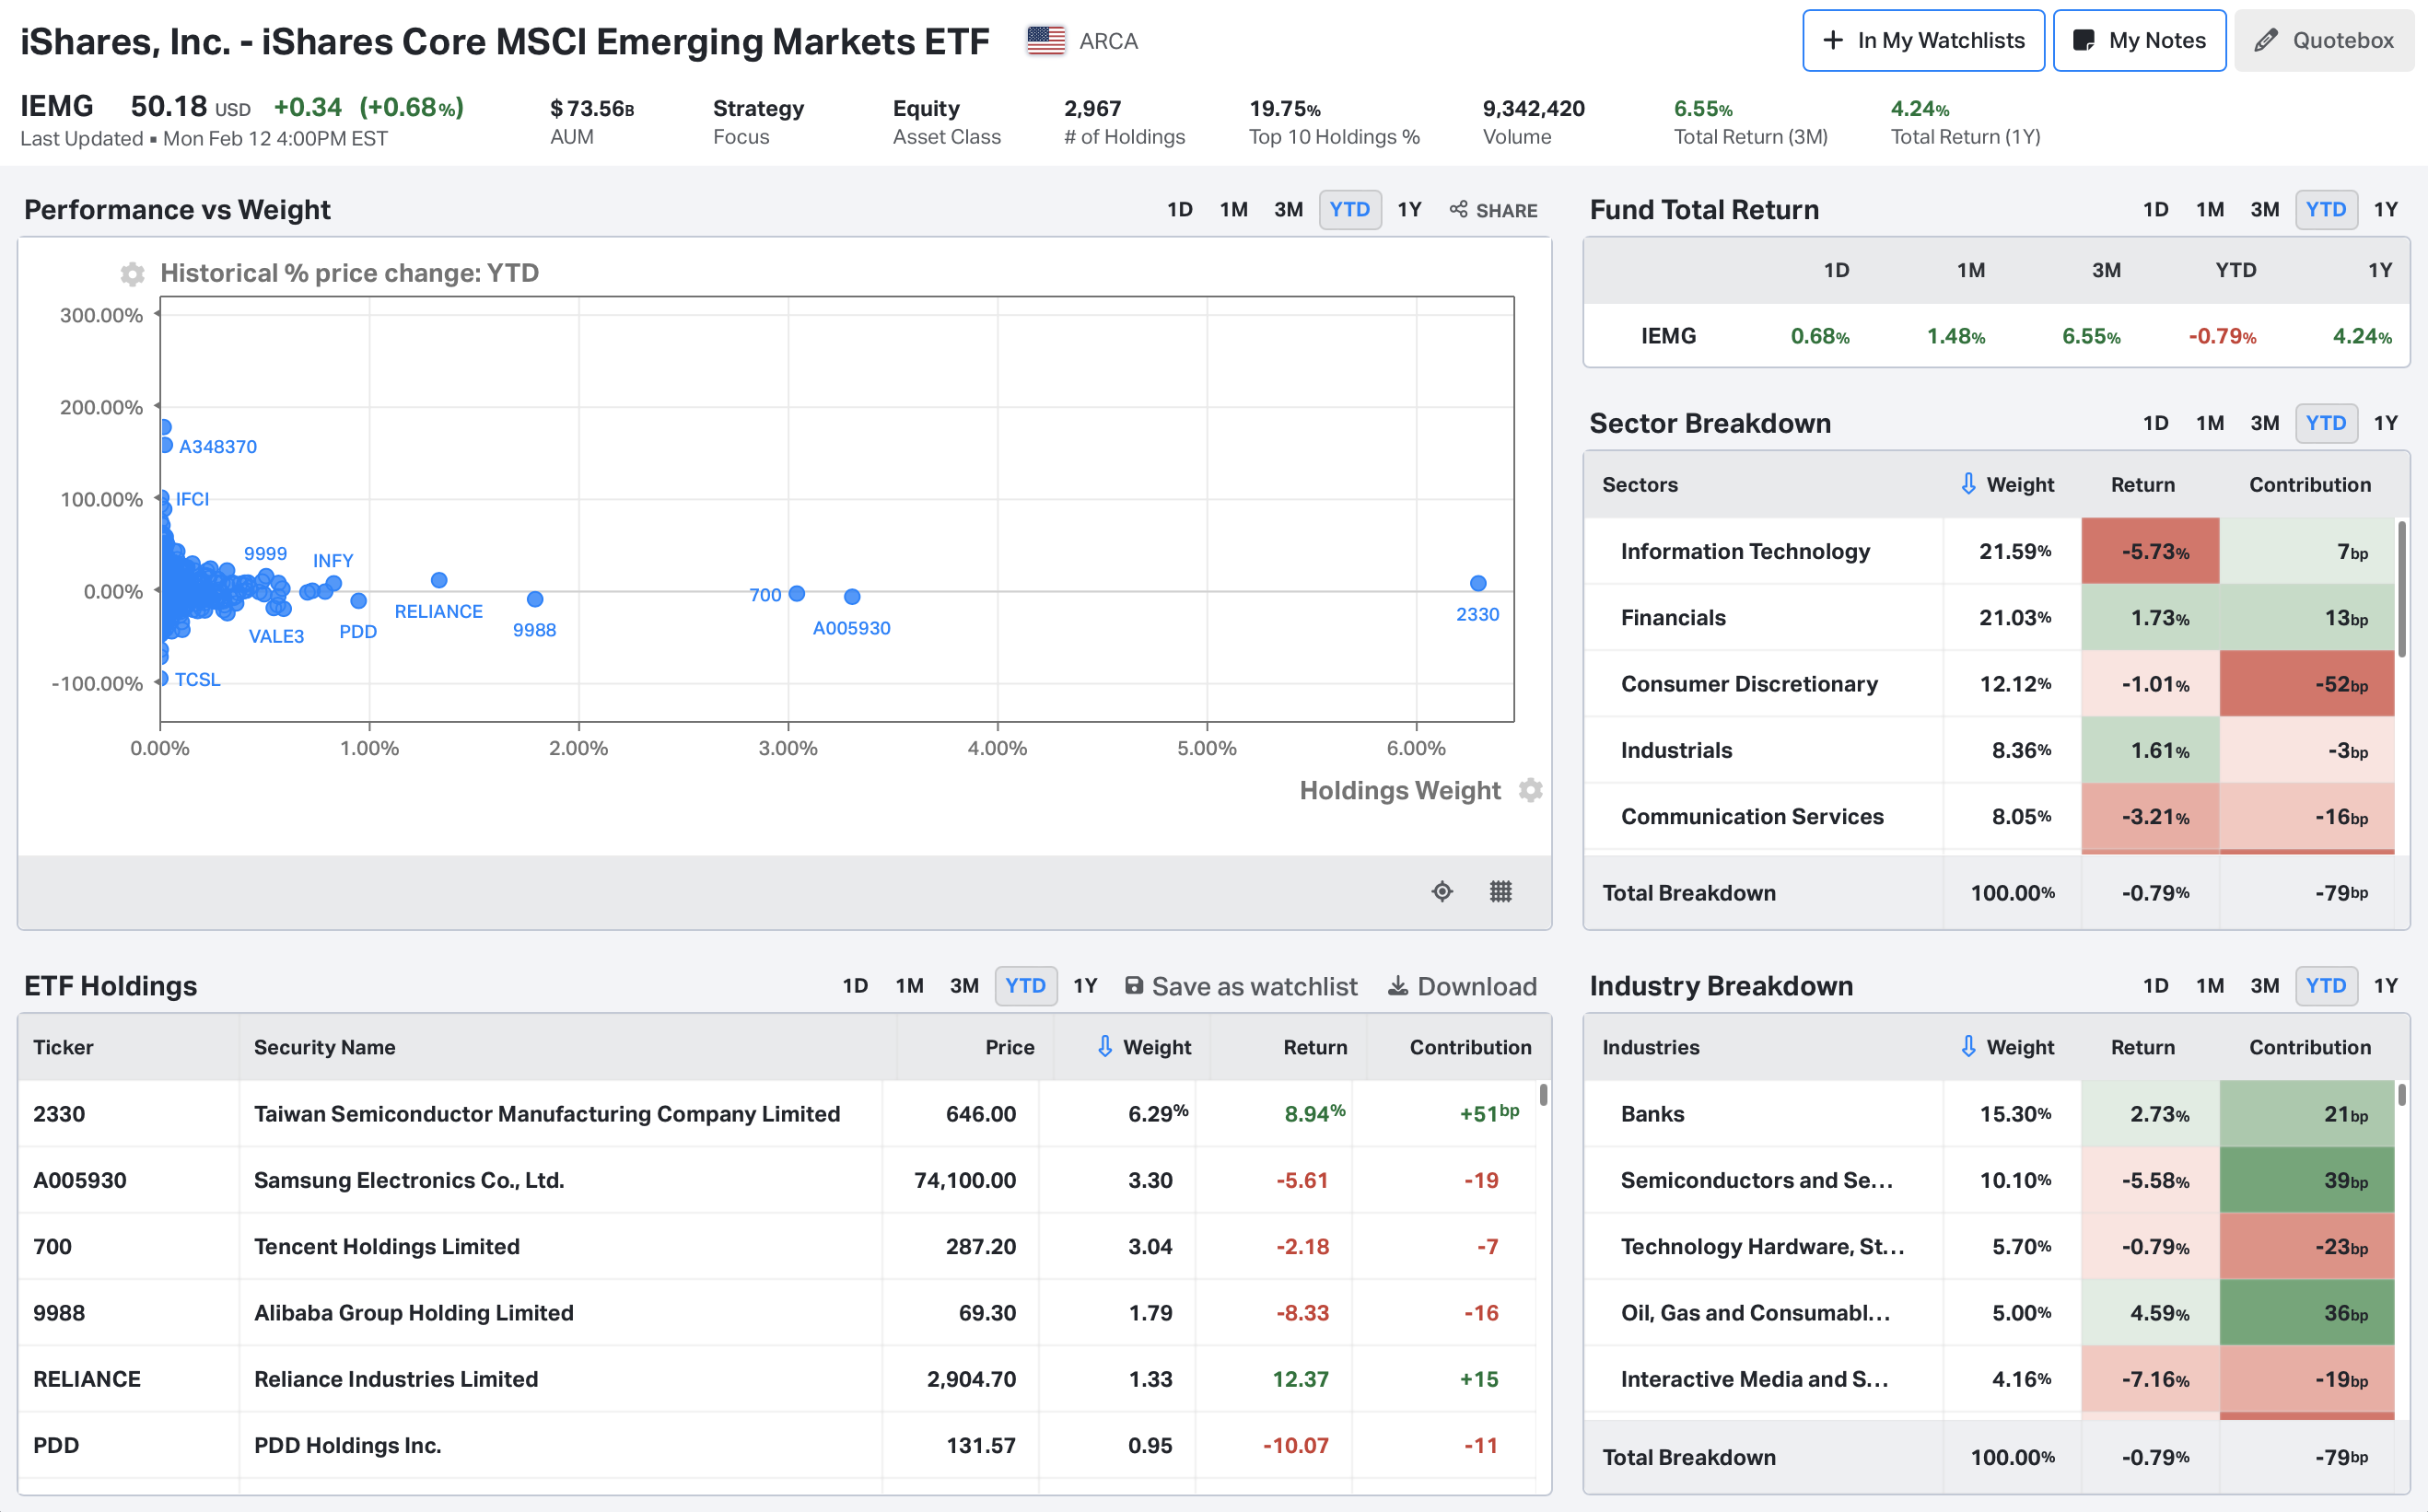The image size is (2428, 1512).
Task: Open My Notes
Action: click(2139, 41)
